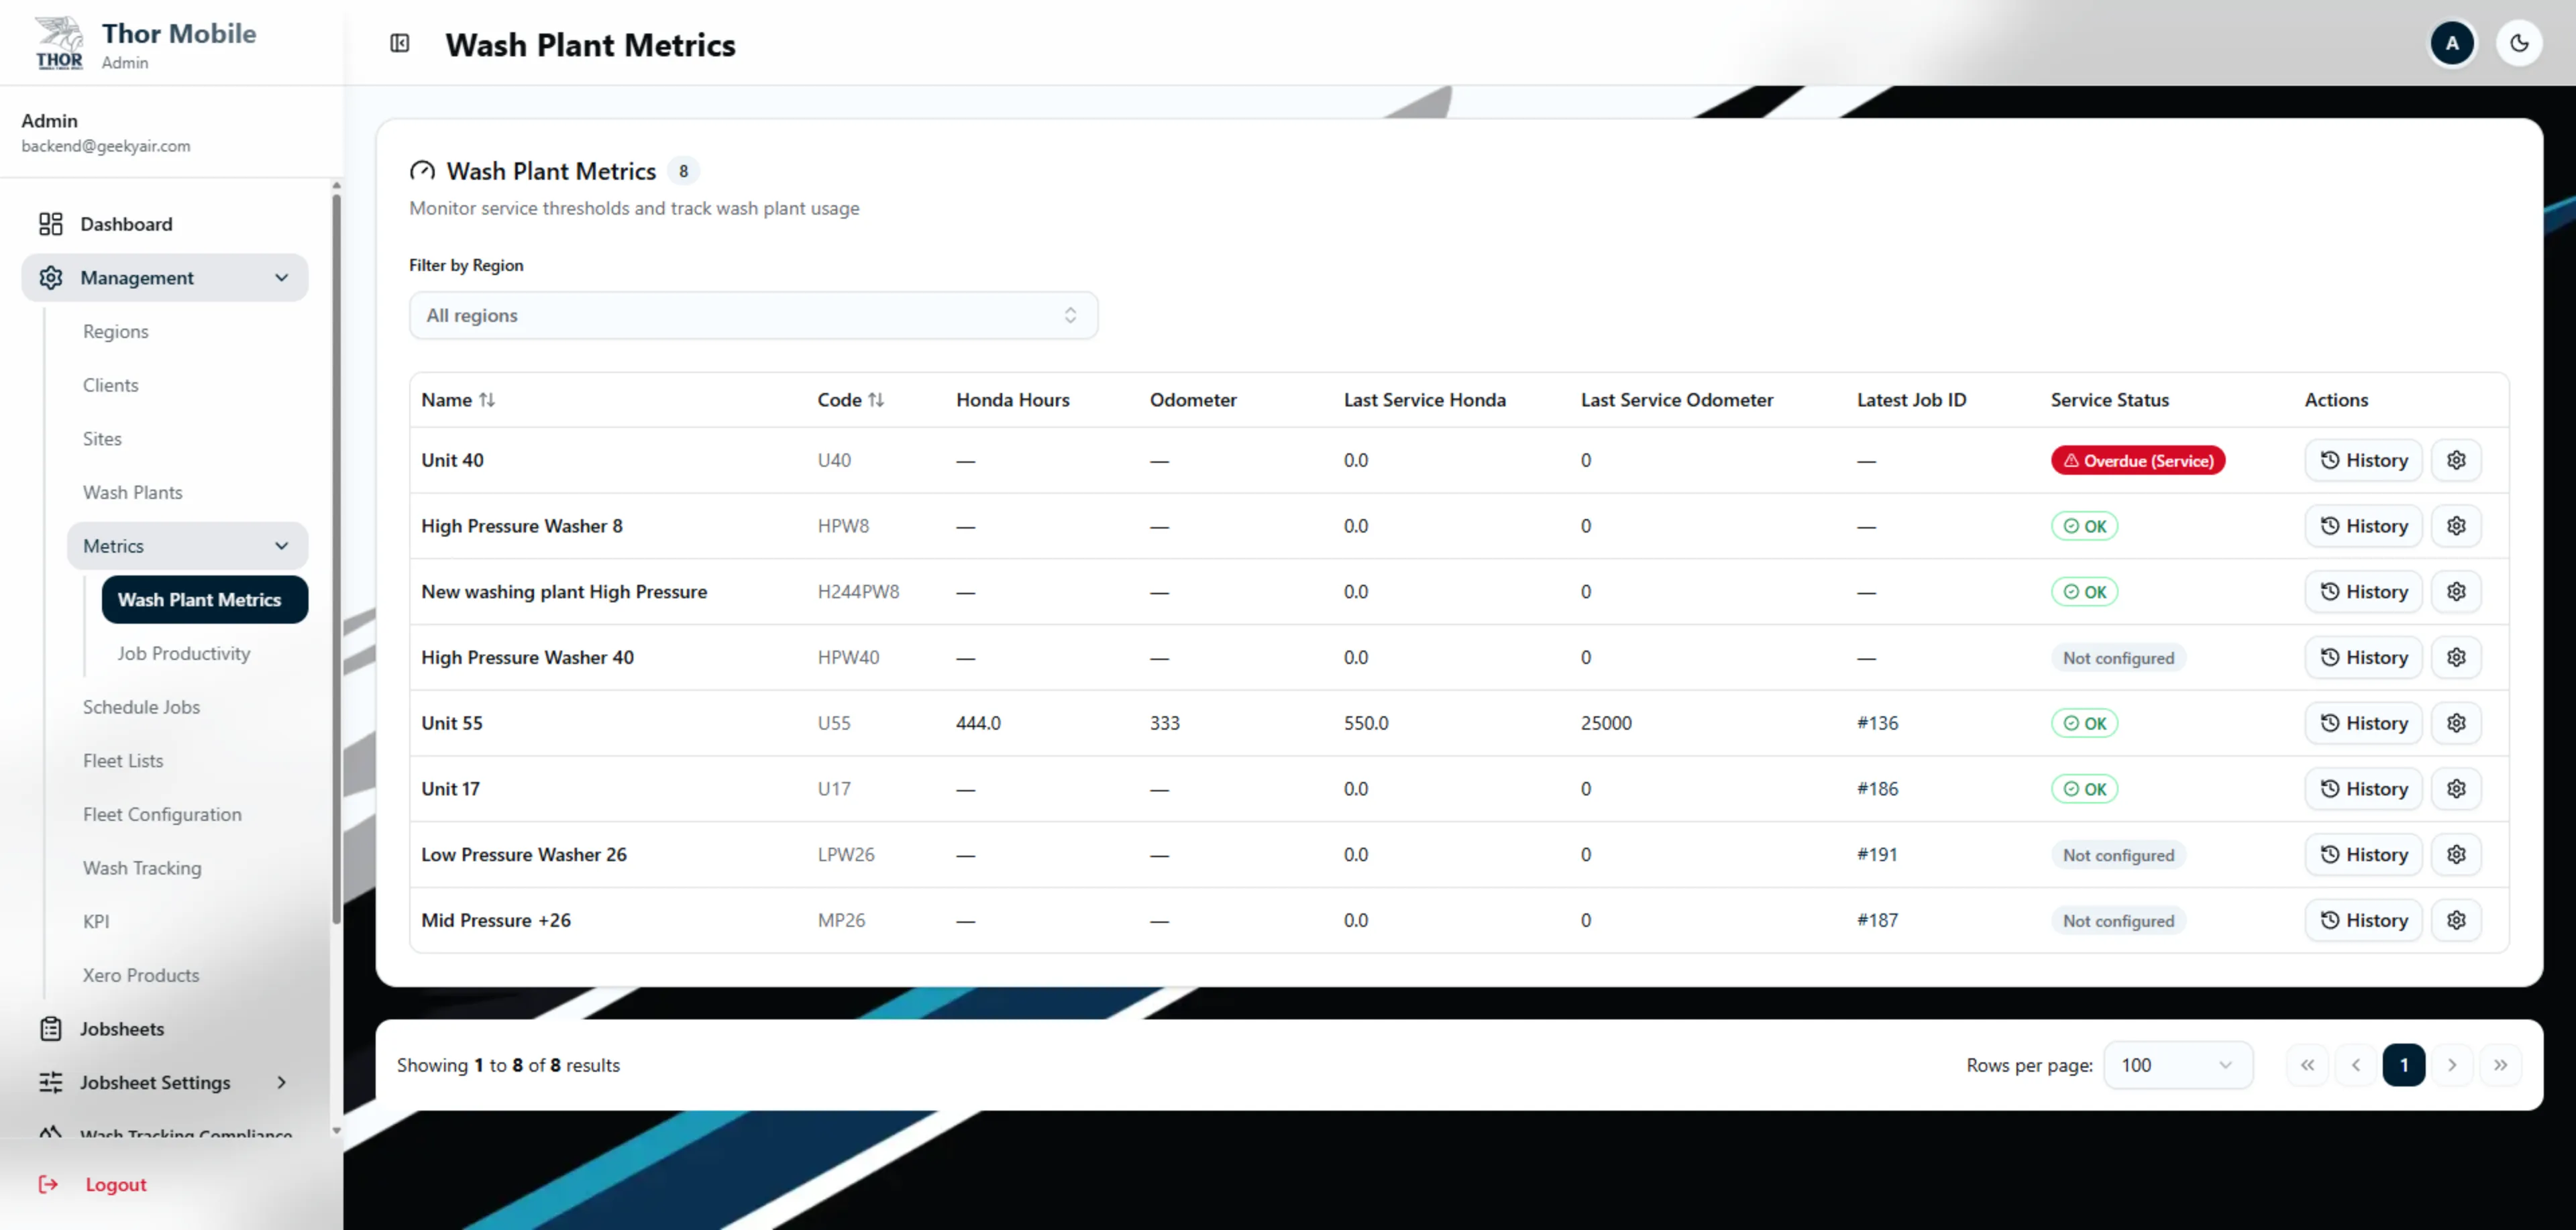
Task: Open settings gear for Low Pressure Washer 26
Action: coord(2456,855)
